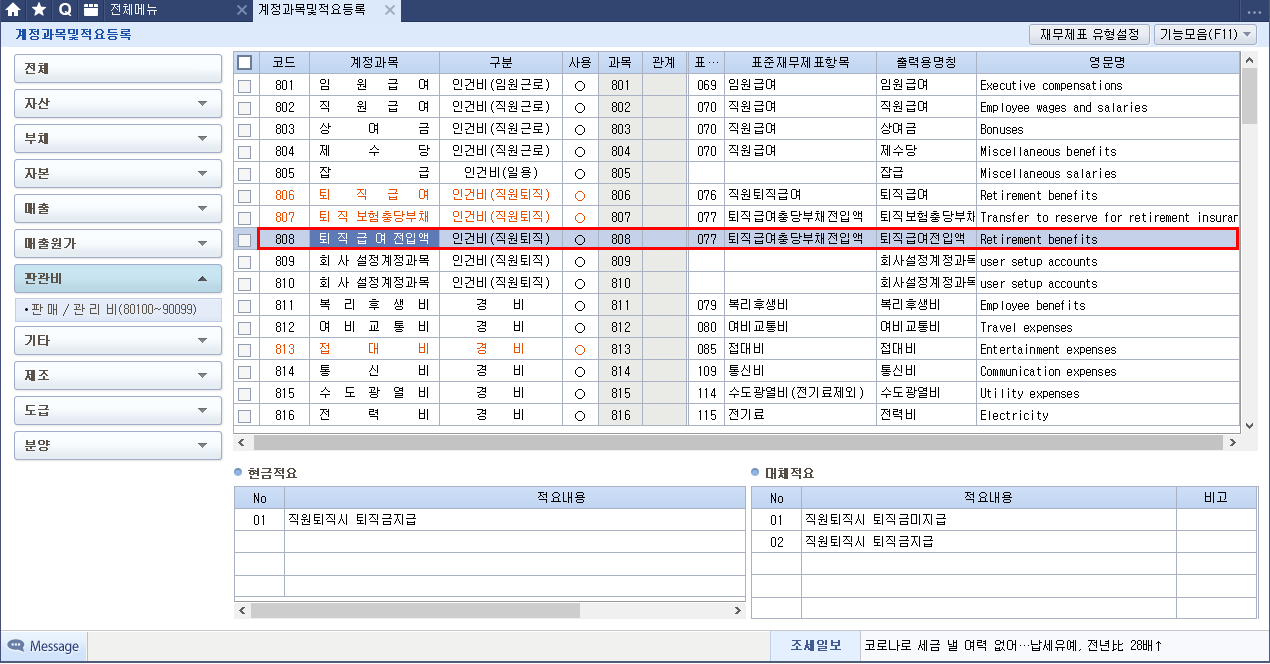The width and height of the screenshot is (1270, 664).
Task: Check the box for code 808
Action: point(245,240)
